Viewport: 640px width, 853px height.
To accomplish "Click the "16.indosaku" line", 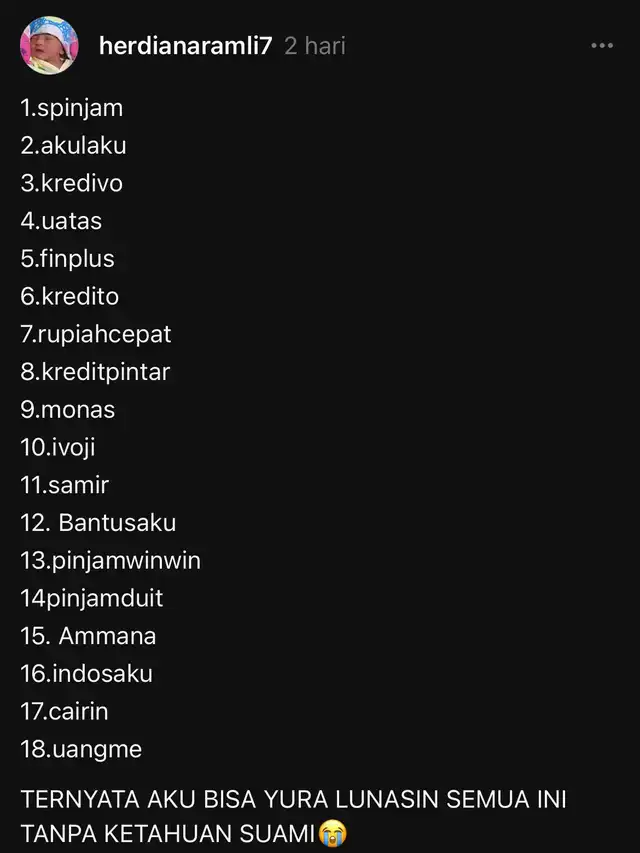I will 87,673.
